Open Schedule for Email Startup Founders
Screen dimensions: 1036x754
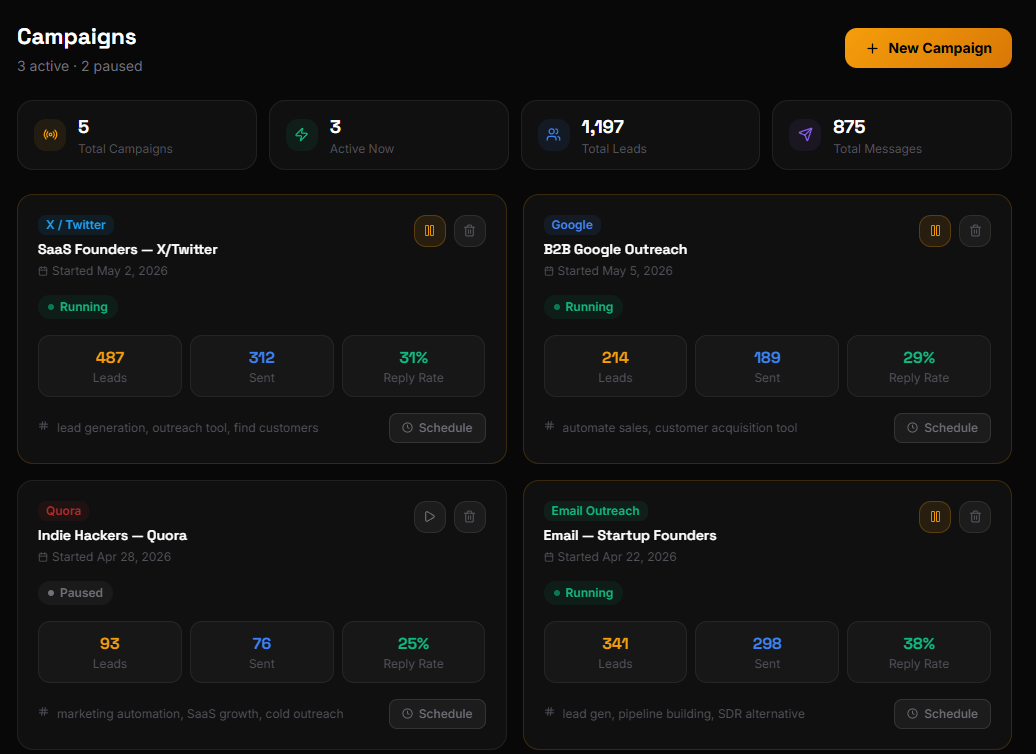pos(942,714)
